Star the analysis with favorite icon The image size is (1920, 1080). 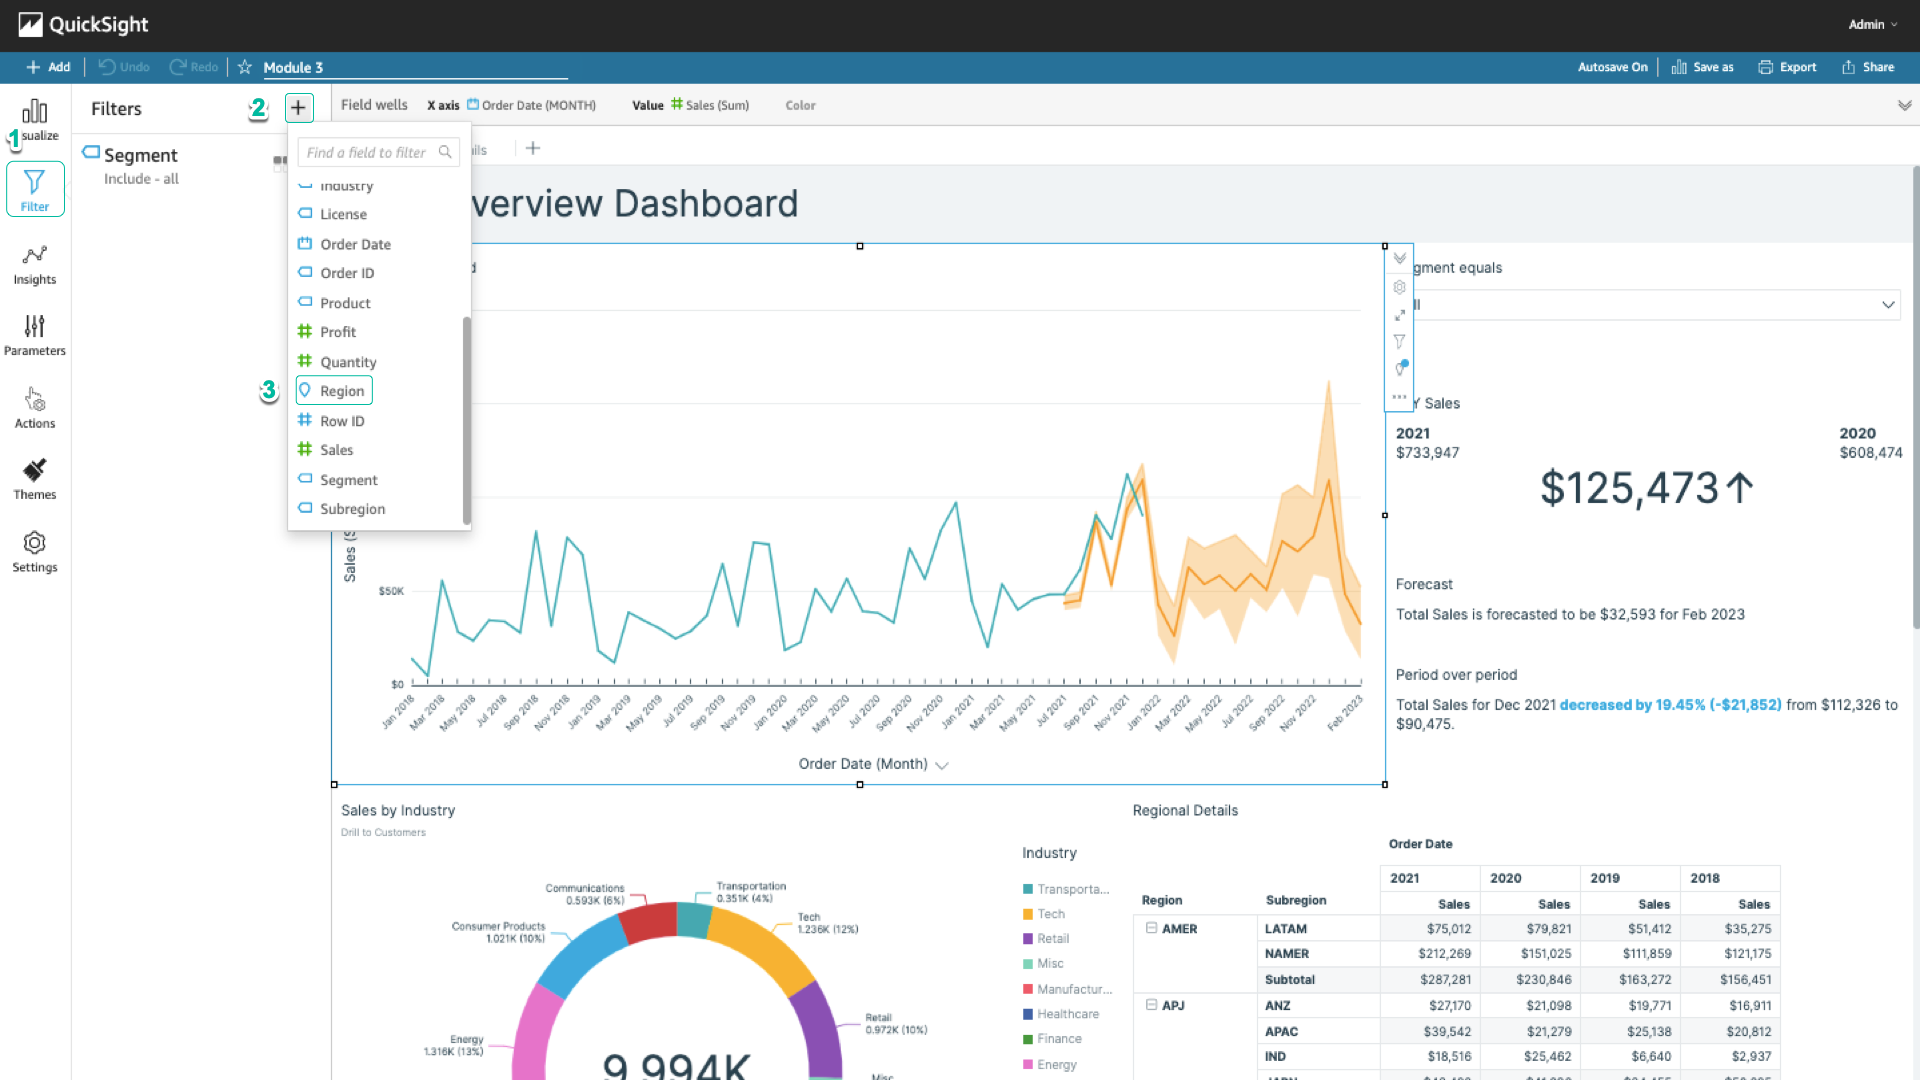point(244,67)
